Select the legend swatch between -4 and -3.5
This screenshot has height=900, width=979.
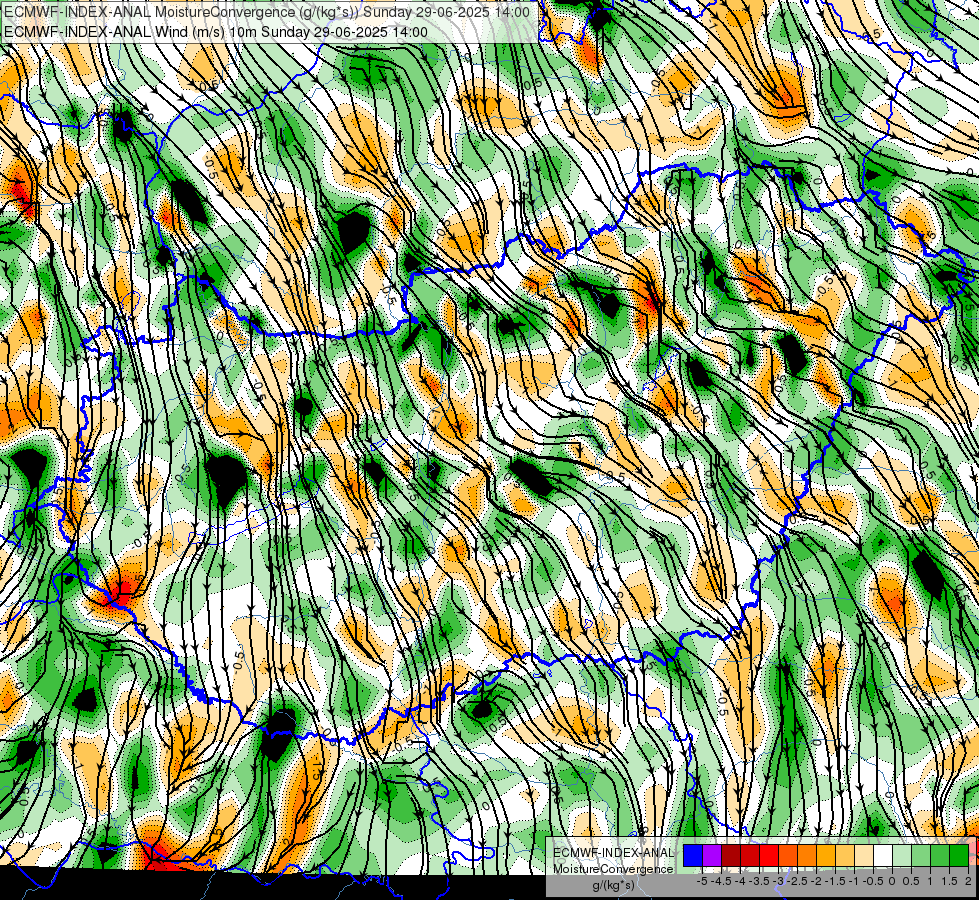coord(750,855)
